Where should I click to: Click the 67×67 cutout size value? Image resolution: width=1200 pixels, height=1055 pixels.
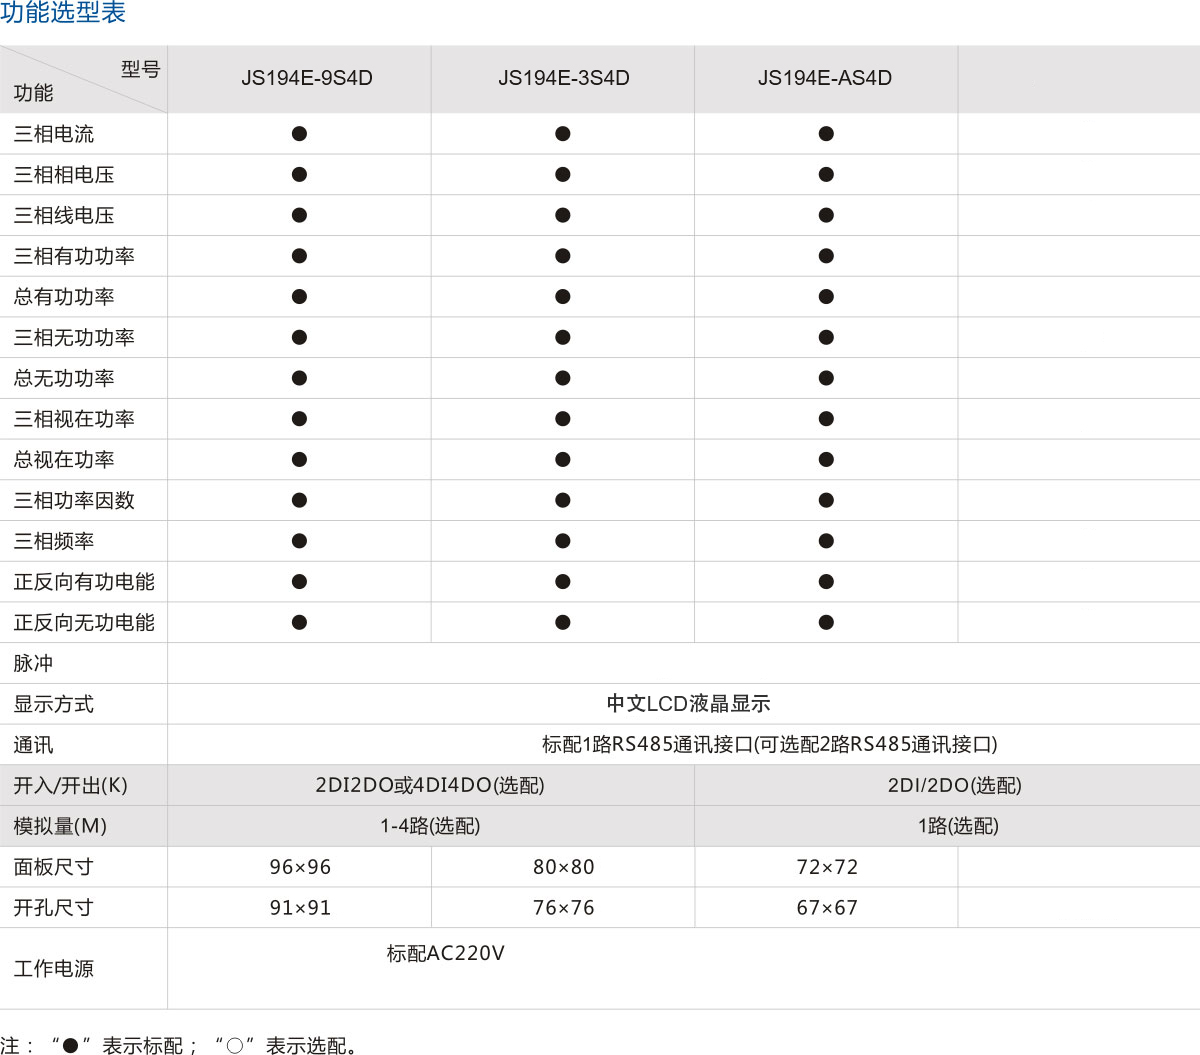click(827, 908)
